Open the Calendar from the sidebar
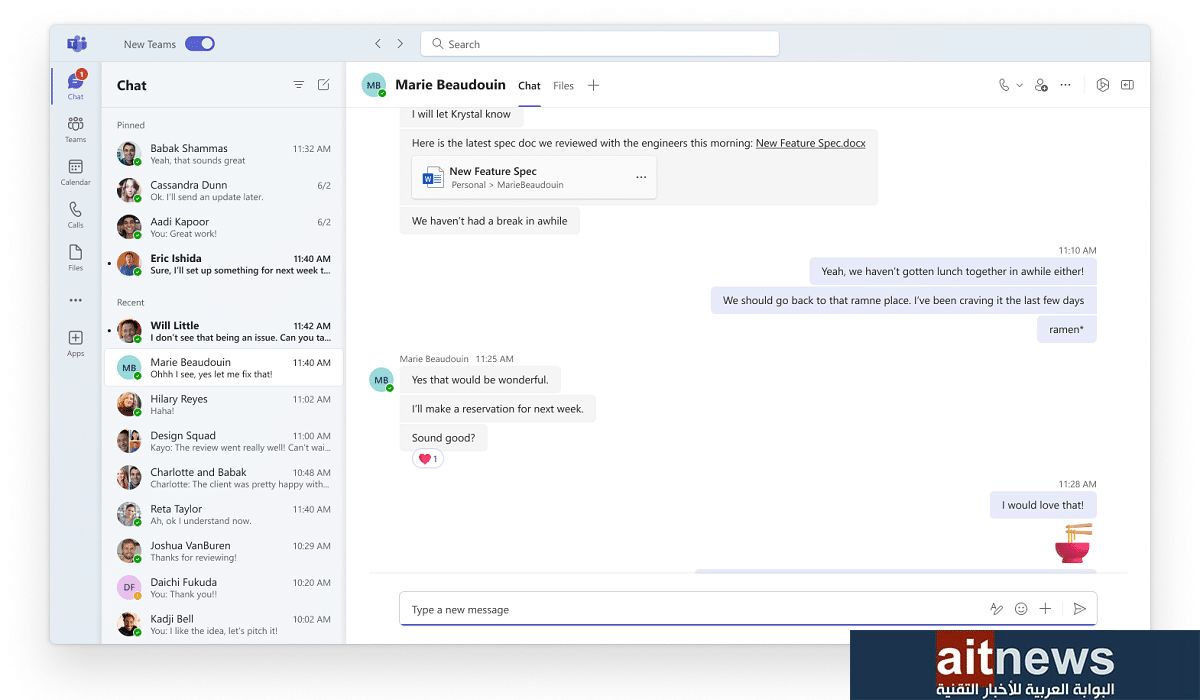The image size is (1200, 700). coord(75,171)
